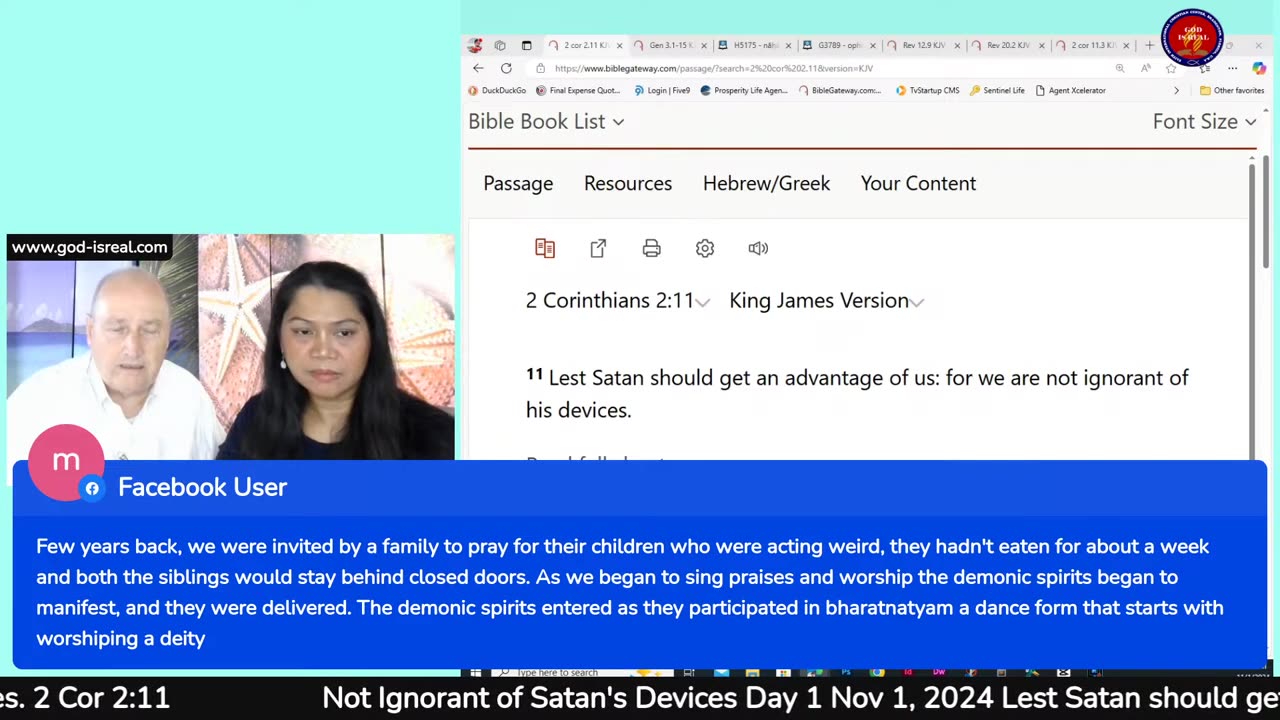Open the Login | Five9 bookmark
The width and height of the screenshot is (1280, 720).
point(662,90)
